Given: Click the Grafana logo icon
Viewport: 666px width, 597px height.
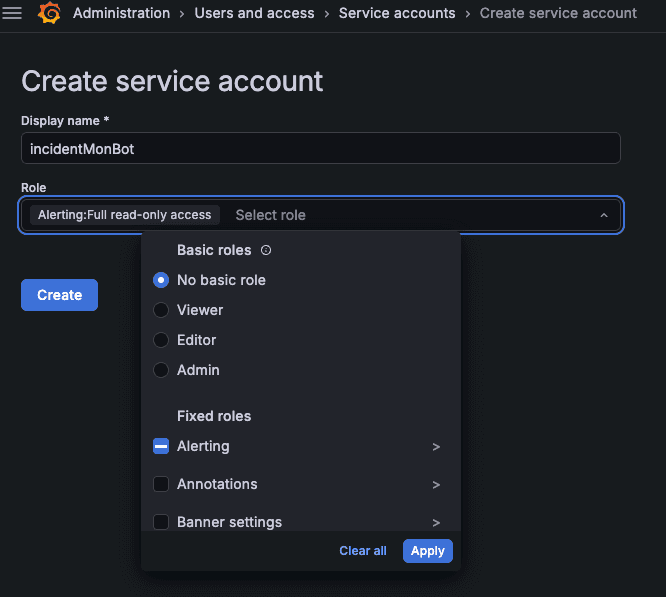Looking at the screenshot, I should click(x=49, y=13).
